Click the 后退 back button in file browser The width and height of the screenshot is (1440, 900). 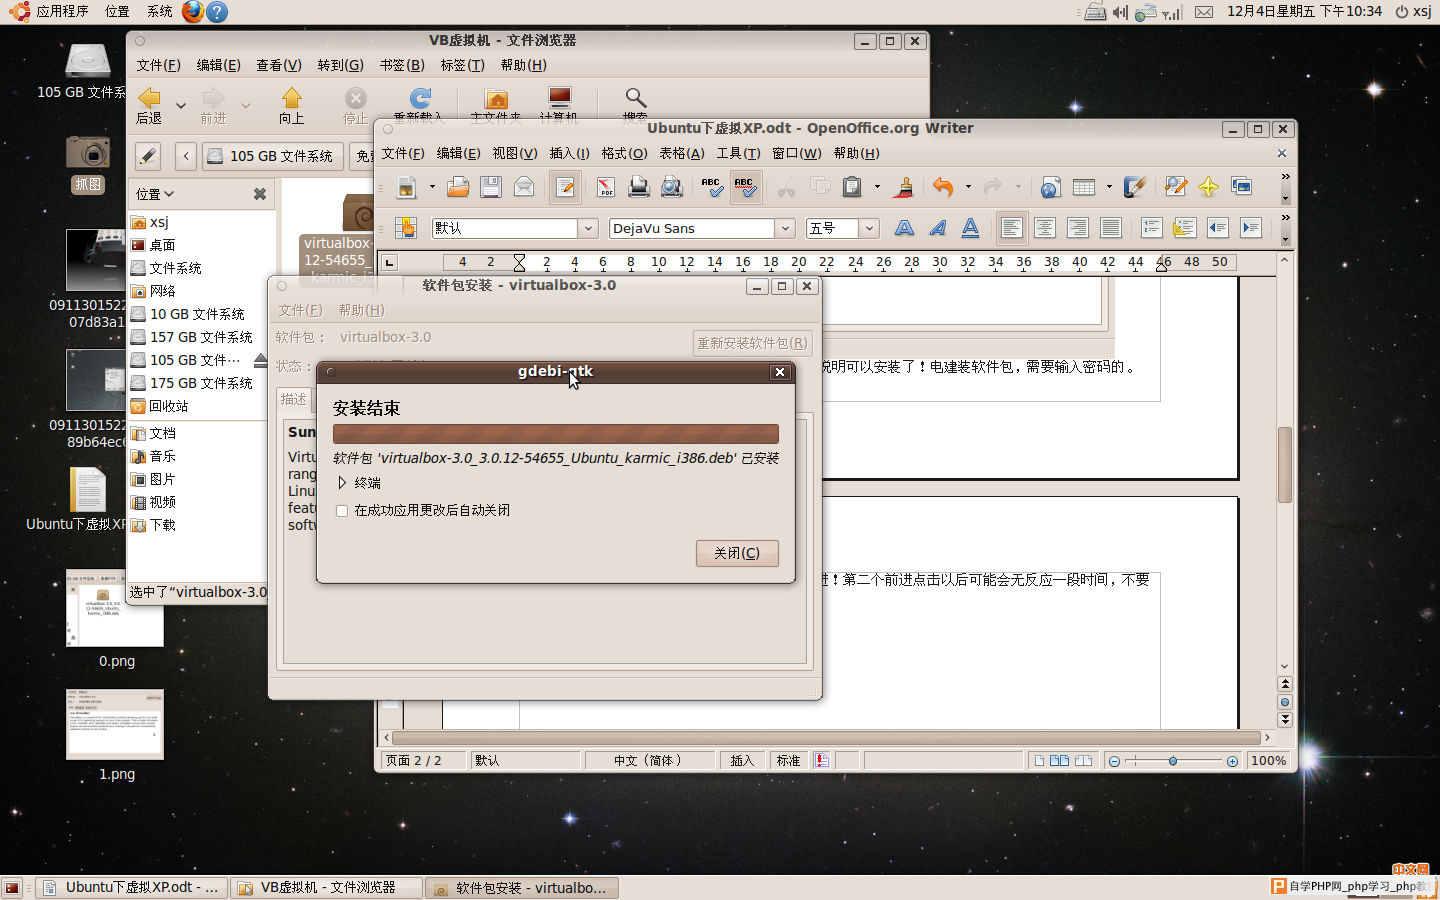149,105
